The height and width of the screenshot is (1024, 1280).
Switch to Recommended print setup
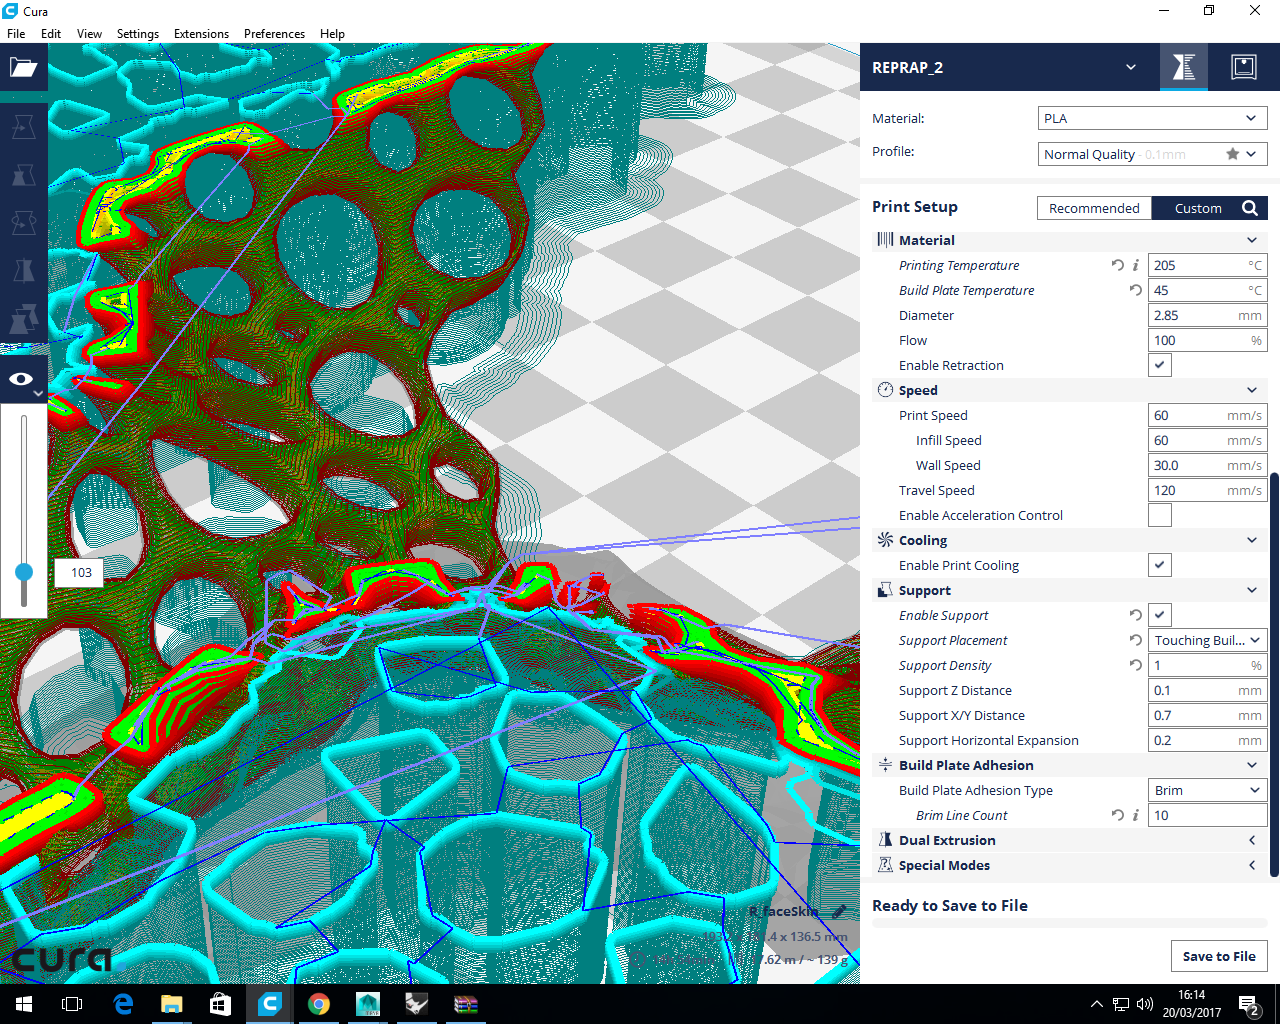(x=1094, y=208)
